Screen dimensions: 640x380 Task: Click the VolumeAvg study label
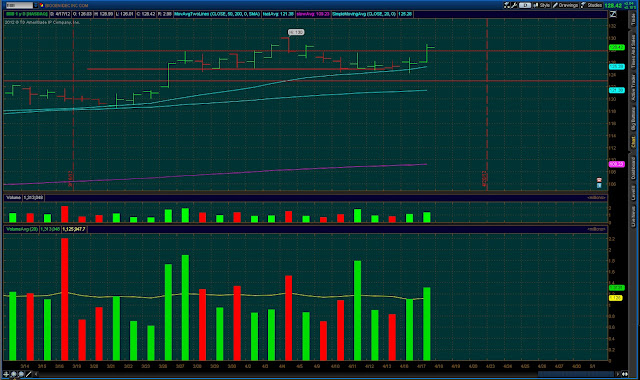click(22, 229)
